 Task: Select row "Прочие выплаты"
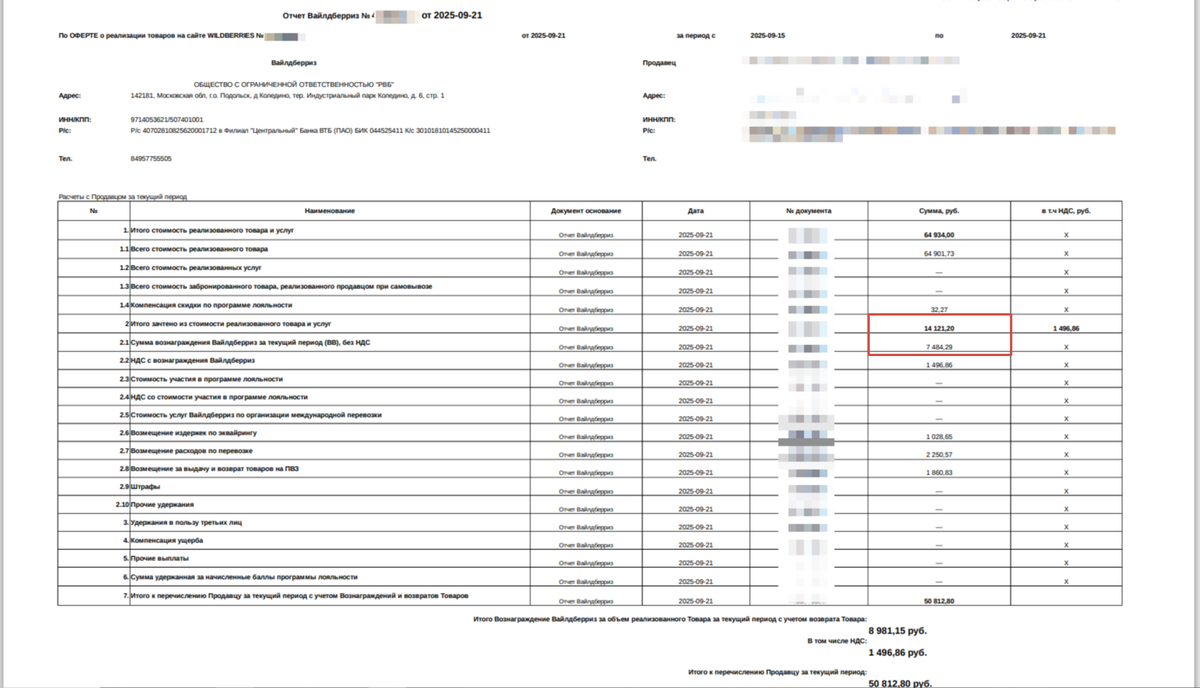pos(590,561)
